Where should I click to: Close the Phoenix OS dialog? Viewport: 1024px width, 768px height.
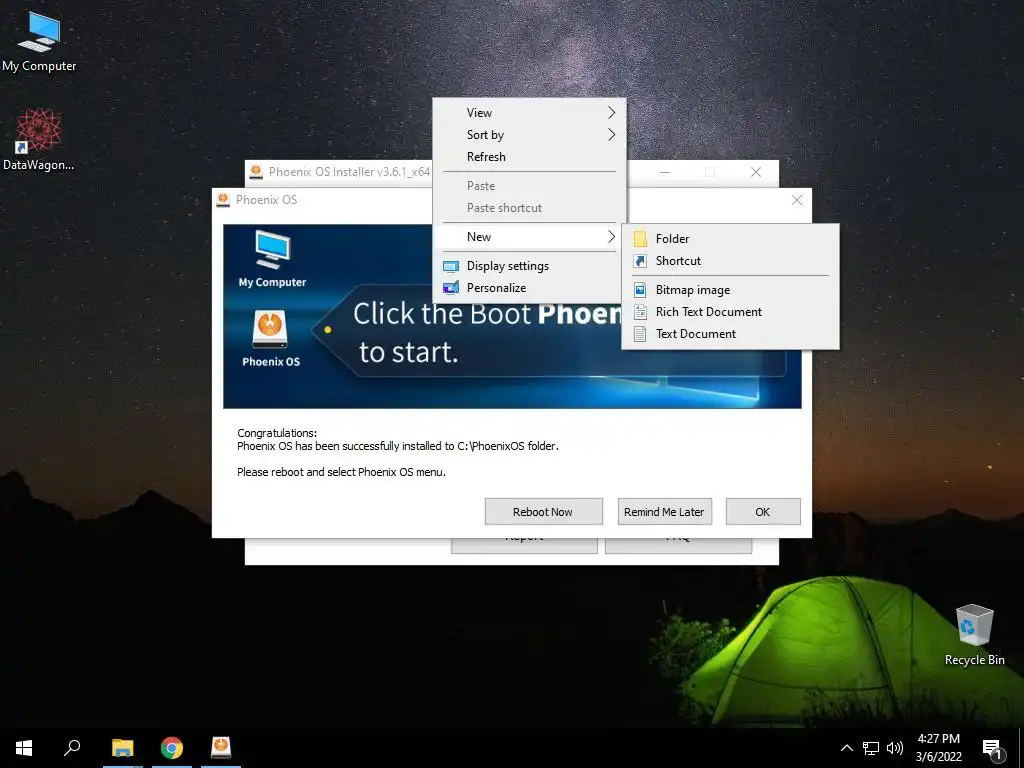pyautogui.click(x=797, y=200)
